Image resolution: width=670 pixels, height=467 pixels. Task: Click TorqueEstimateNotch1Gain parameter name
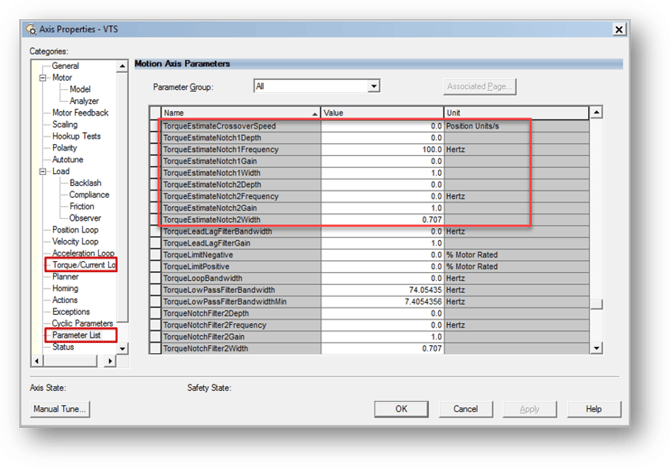tap(210, 161)
